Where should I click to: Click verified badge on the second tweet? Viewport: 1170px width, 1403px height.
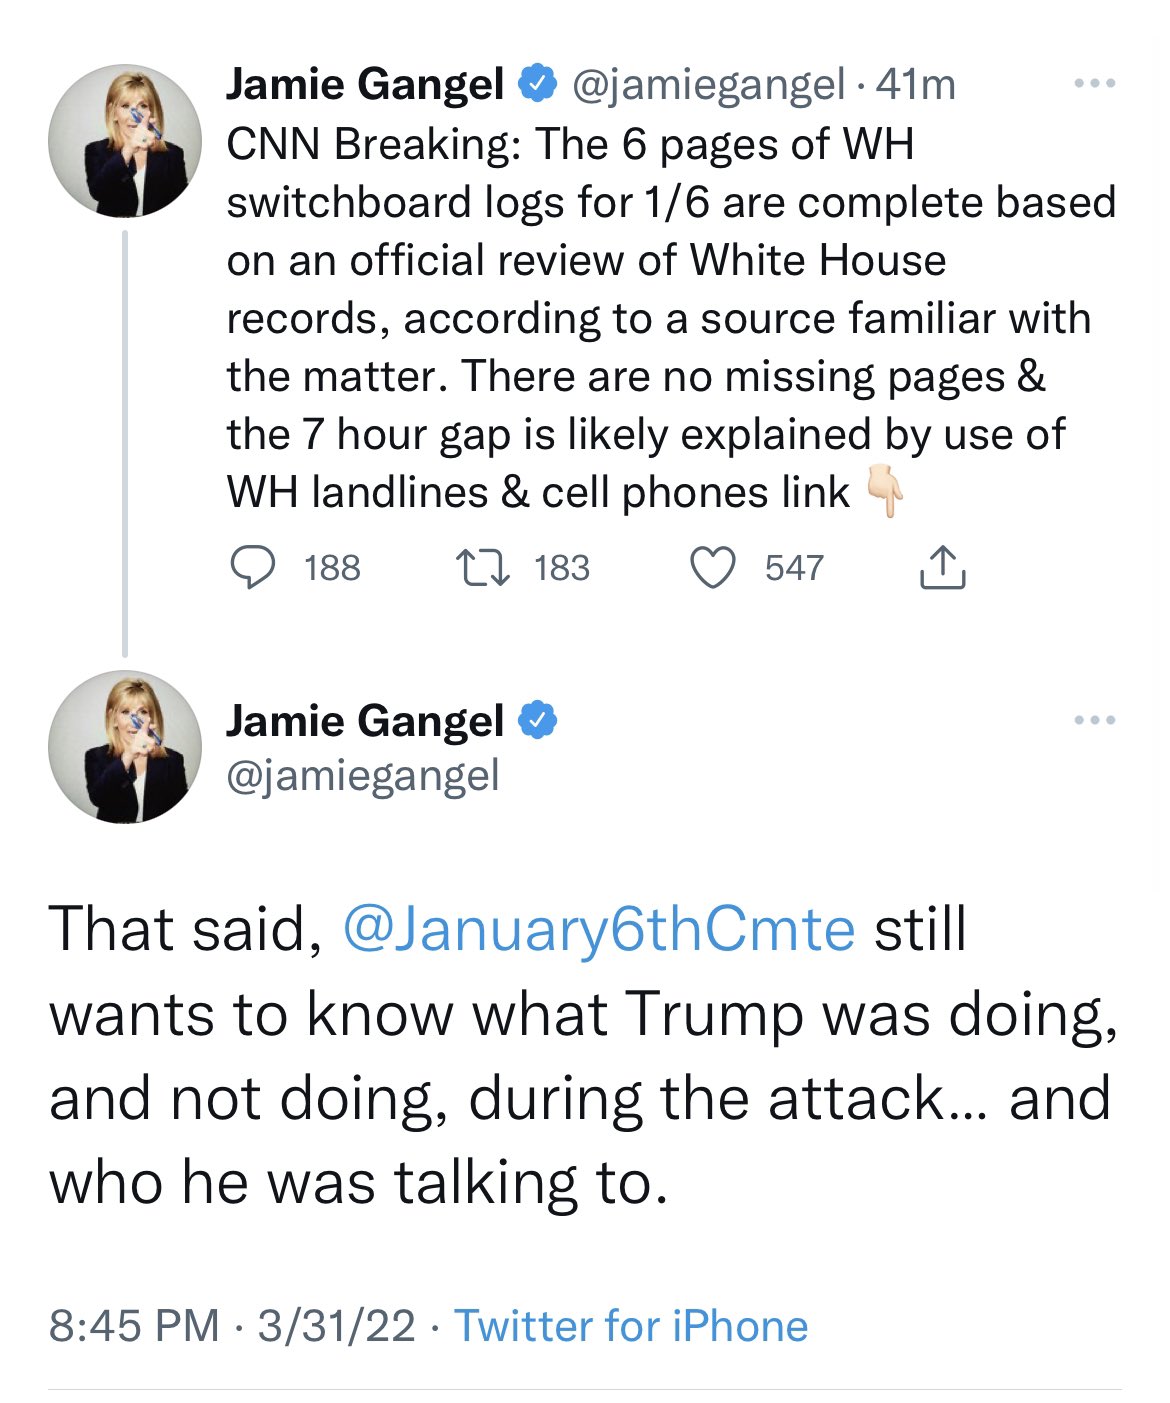coord(537,720)
